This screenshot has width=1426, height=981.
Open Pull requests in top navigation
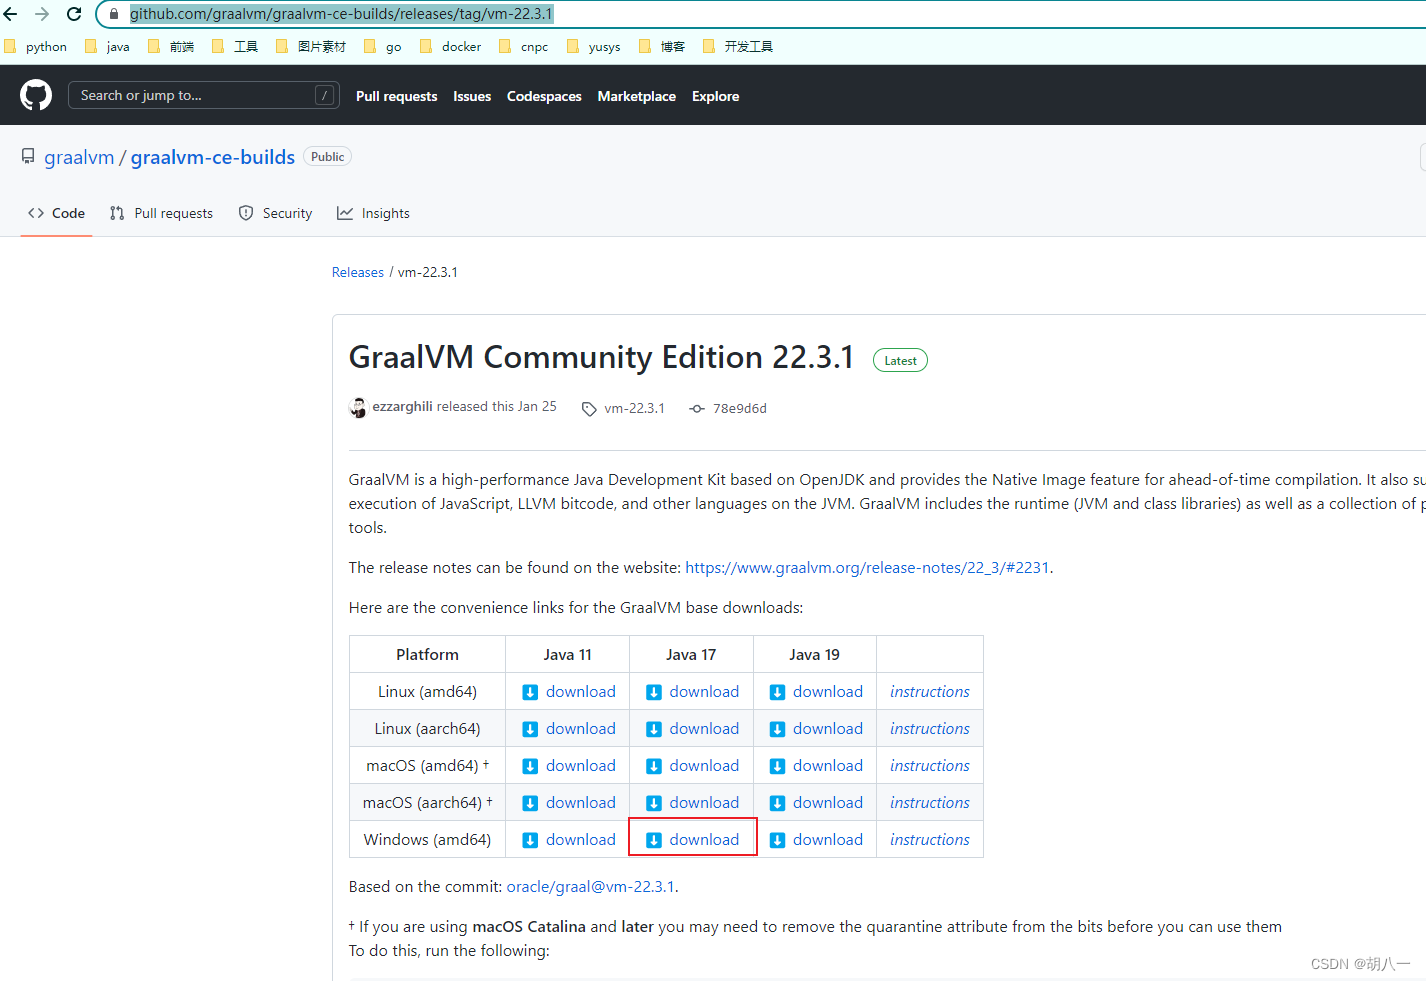coord(397,96)
